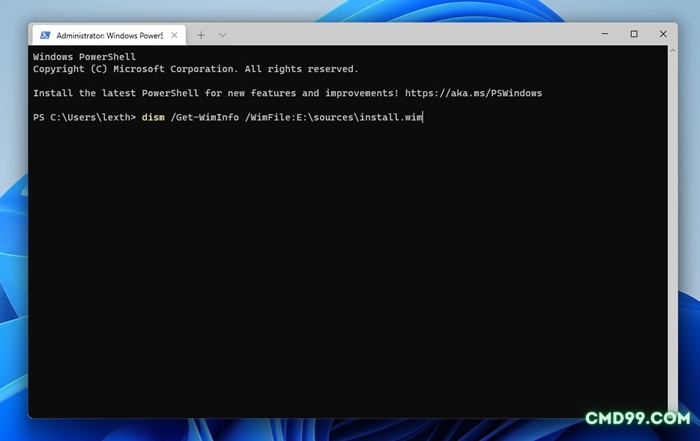Minimize the terminal window
The height and width of the screenshot is (441, 700).
605,34
